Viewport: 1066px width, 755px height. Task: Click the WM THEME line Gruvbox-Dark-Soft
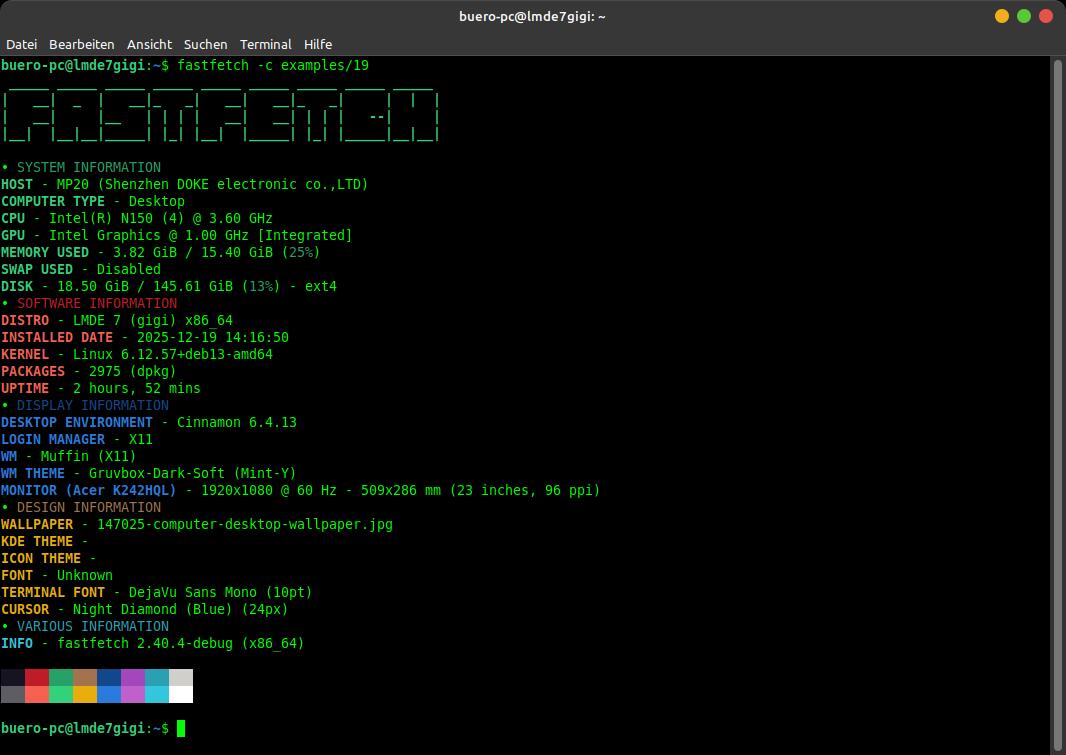[x=149, y=473]
